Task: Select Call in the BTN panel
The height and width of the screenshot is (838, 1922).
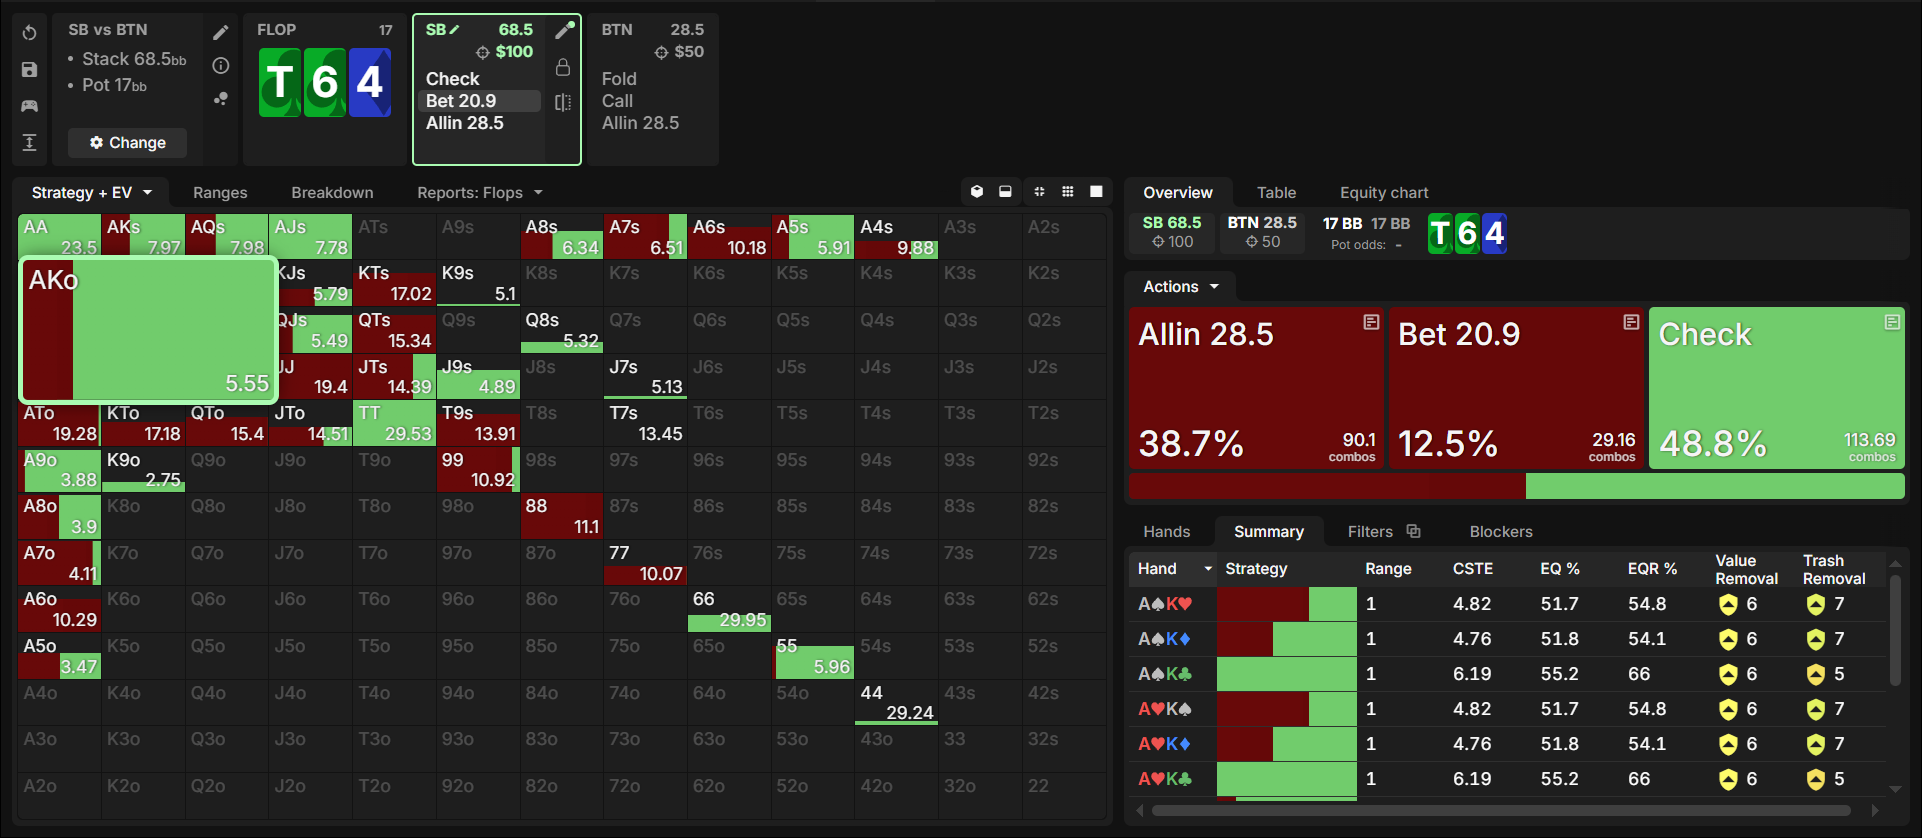Action: coord(617,101)
